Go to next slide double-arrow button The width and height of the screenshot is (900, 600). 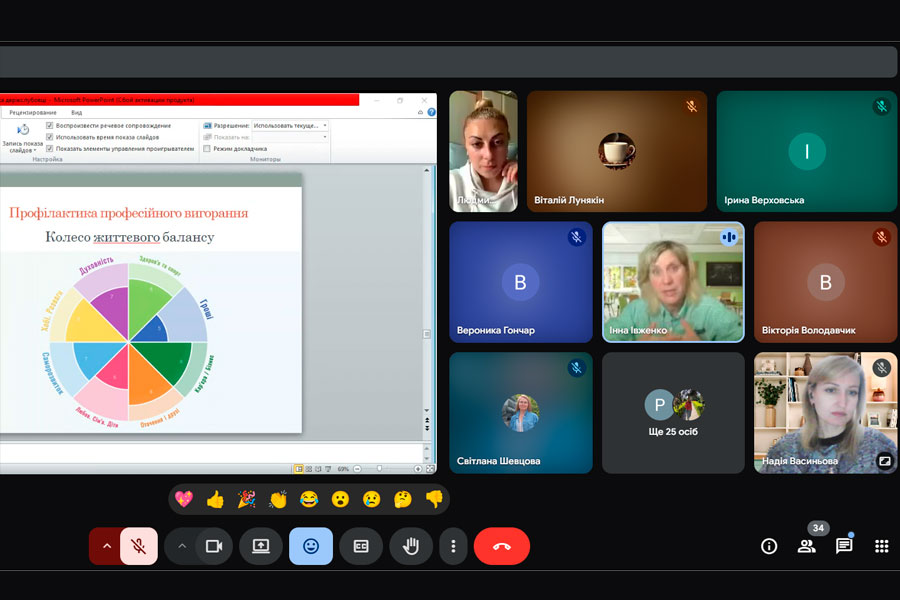[x=426, y=428]
